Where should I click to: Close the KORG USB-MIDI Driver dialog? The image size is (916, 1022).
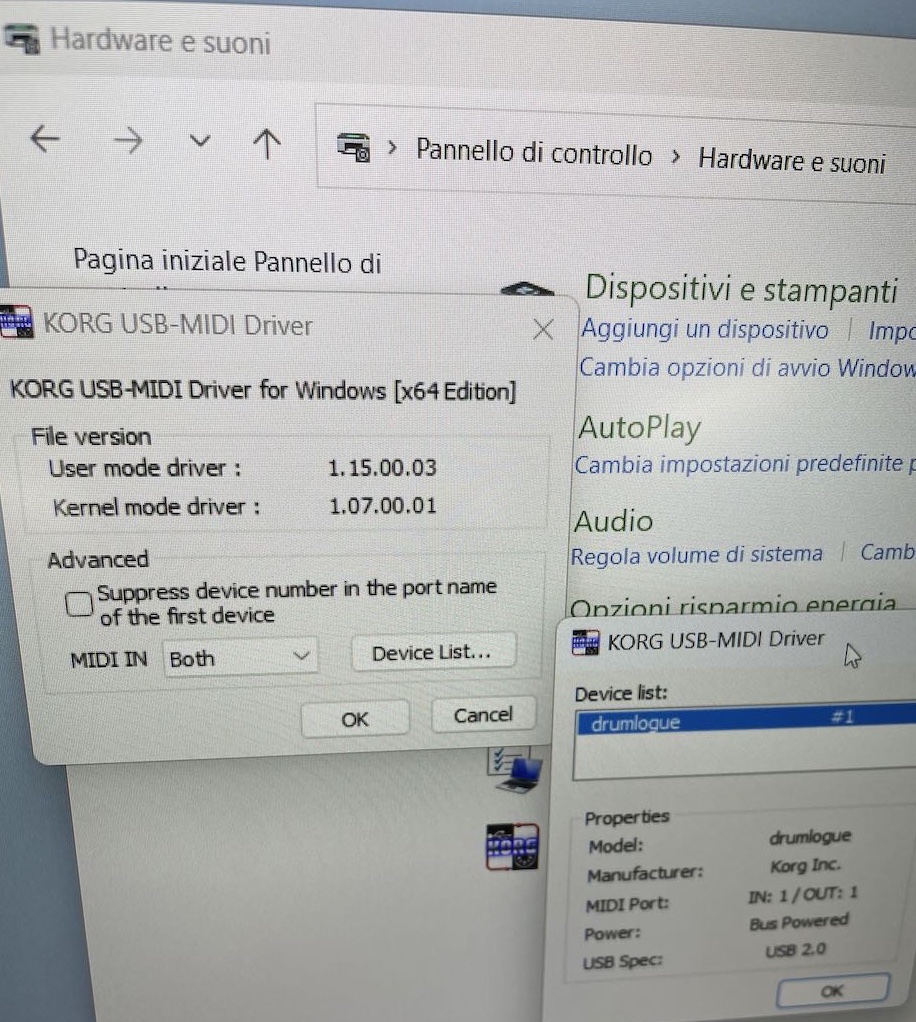(x=543, y=329)
